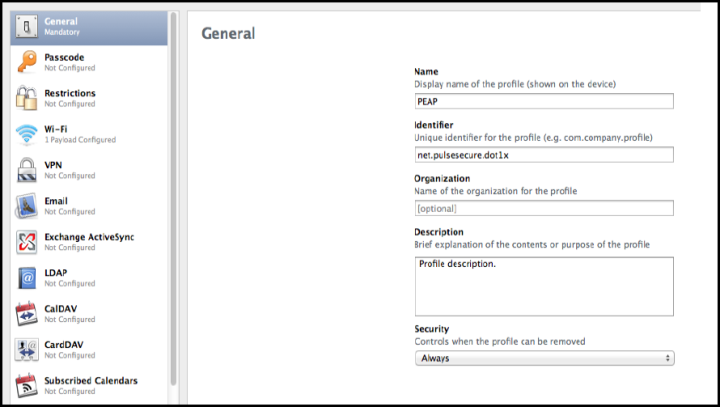Click the General payload phone icon

tap(27, 25)
